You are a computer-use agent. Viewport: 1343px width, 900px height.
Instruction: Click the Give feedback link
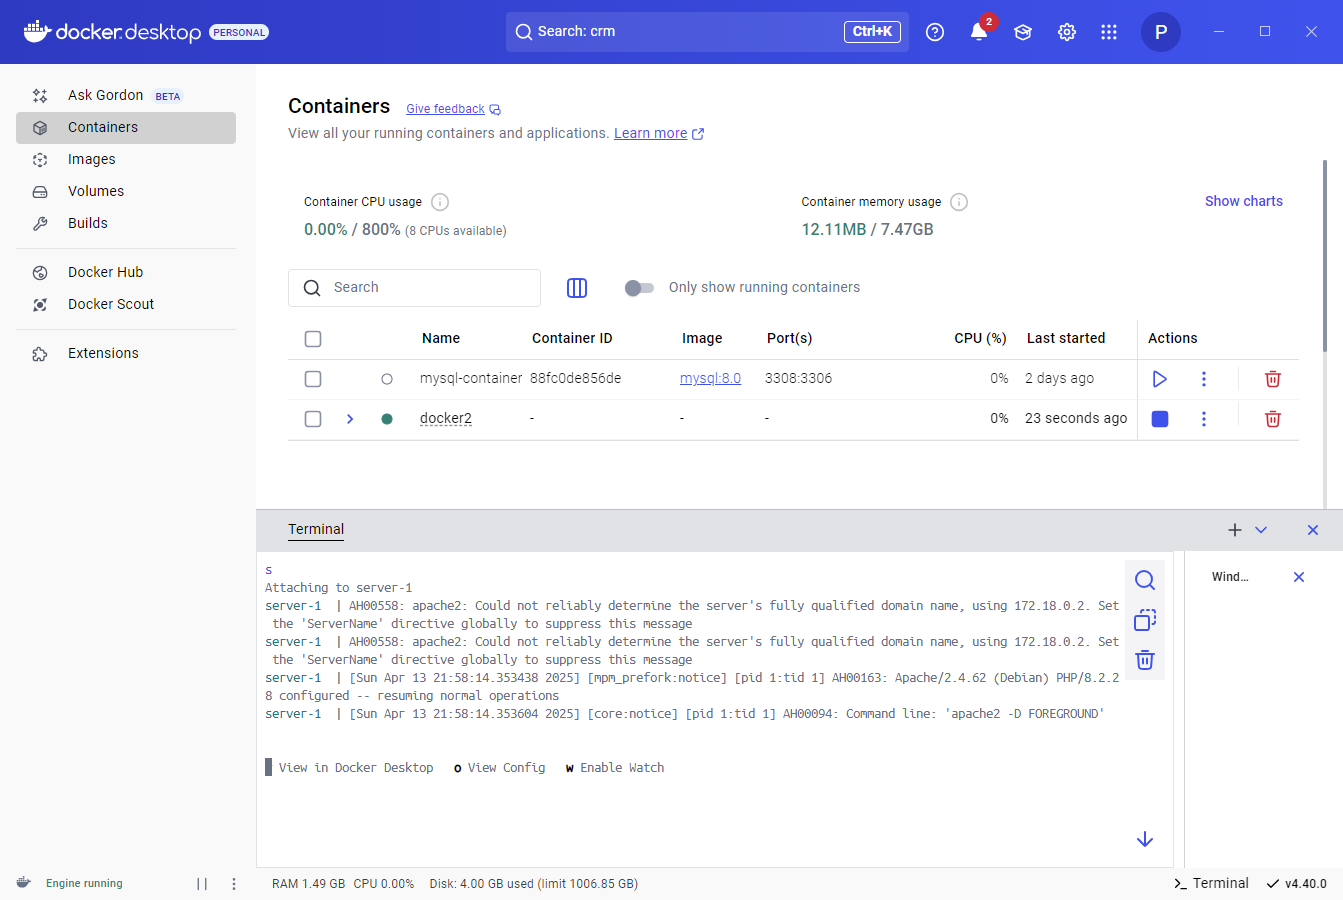coord(445,109)
